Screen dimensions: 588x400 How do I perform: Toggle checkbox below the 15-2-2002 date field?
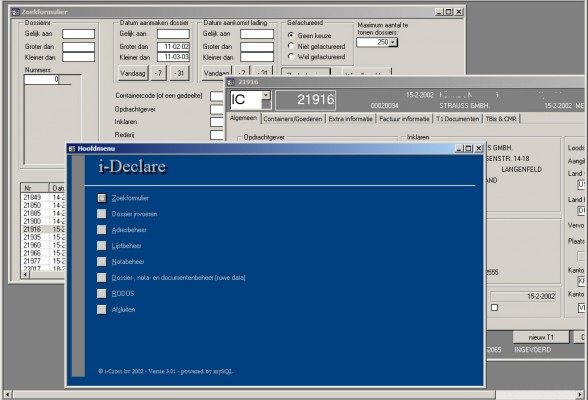495,307
